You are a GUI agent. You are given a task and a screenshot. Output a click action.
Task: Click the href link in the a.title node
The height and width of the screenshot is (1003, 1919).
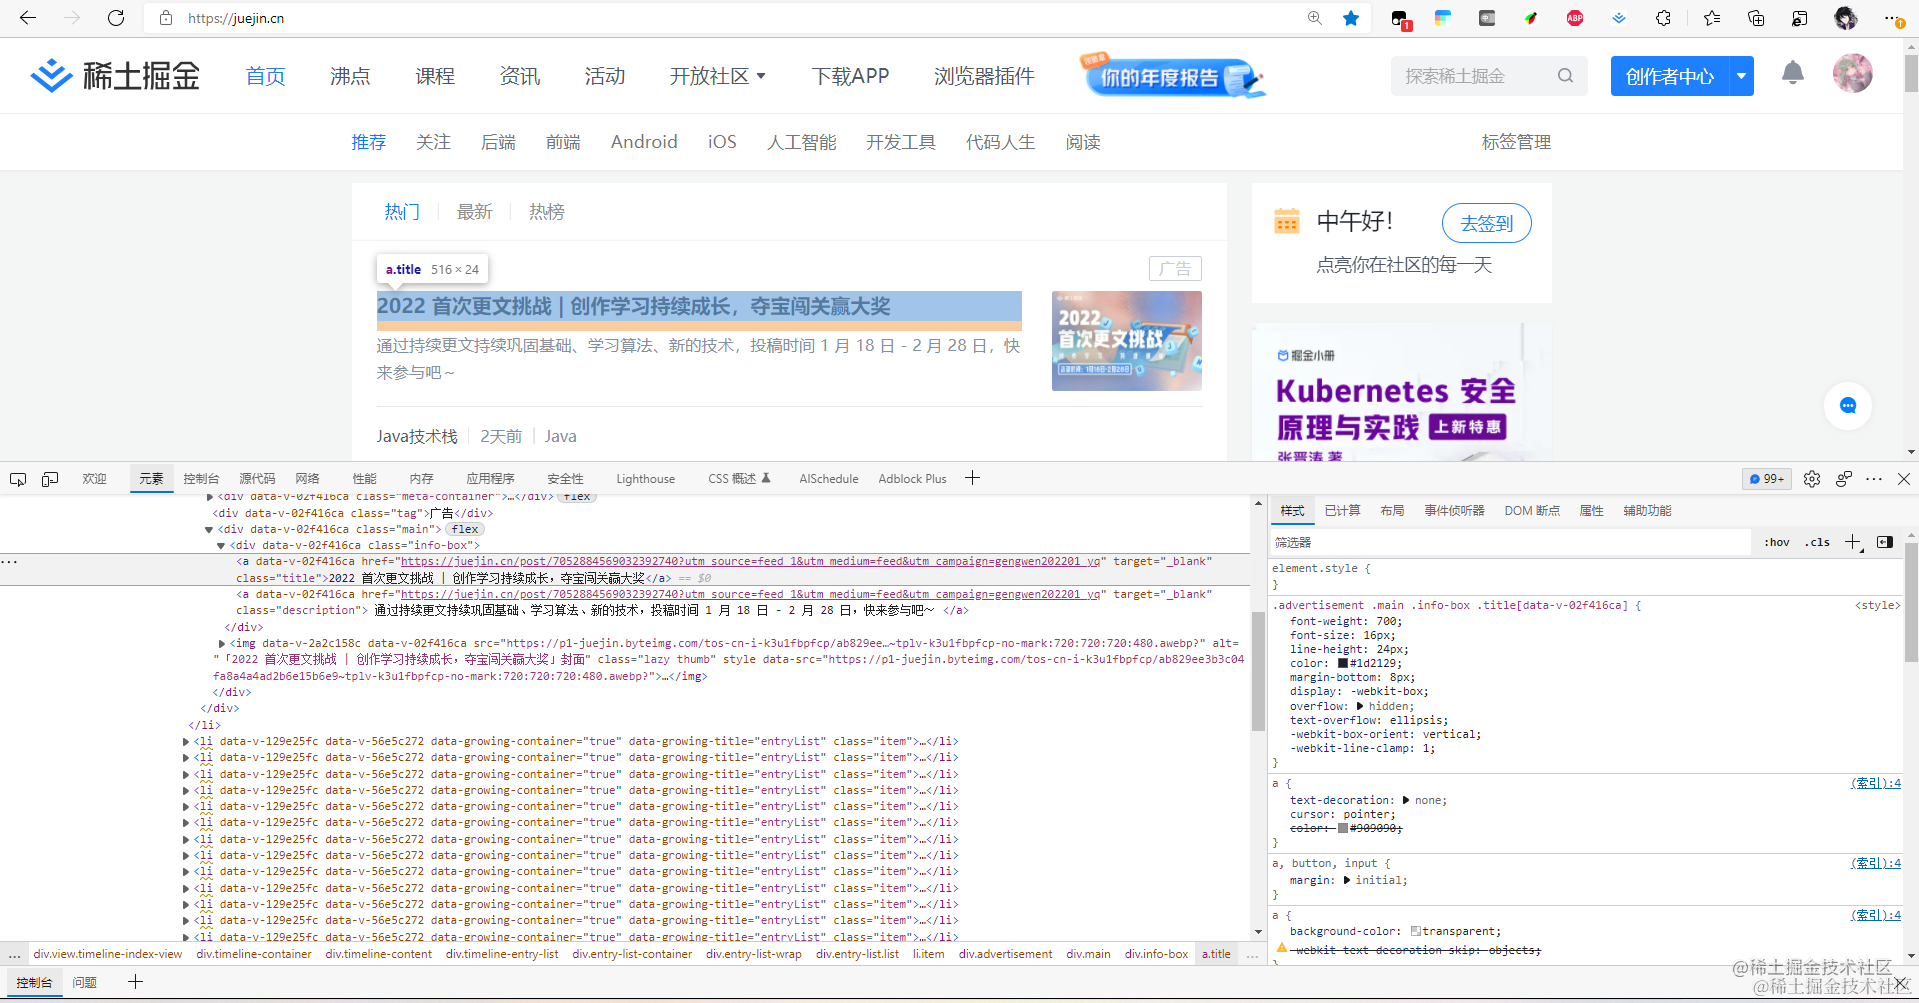750,562
